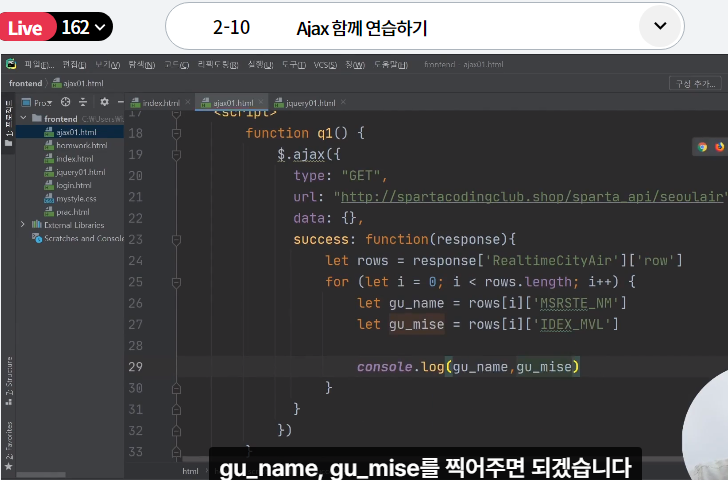
Task: Click console.log statement on line 29
Action: (x=468, y=367)
